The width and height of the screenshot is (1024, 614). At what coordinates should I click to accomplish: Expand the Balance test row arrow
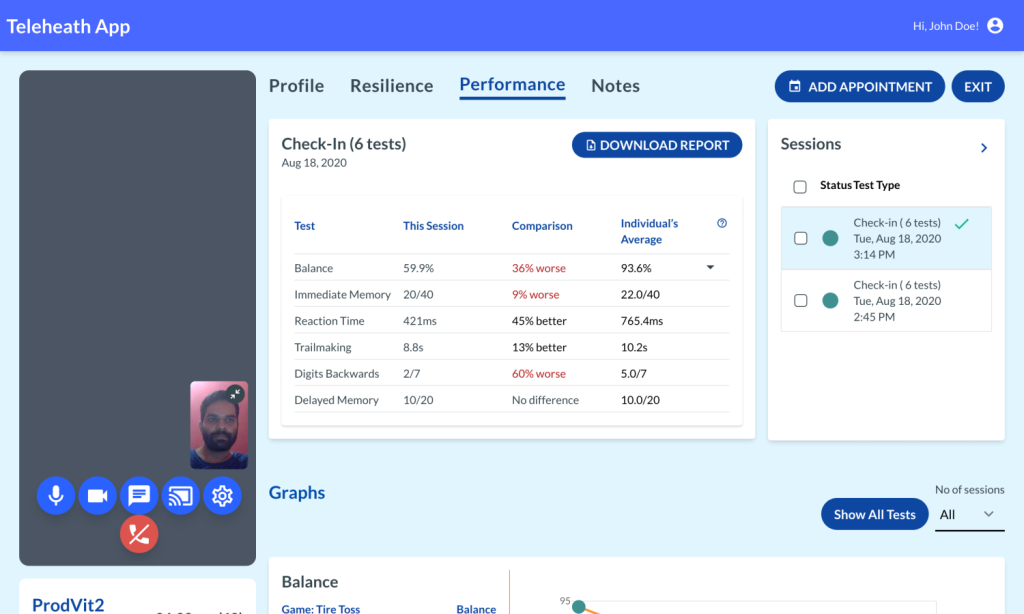710,268
